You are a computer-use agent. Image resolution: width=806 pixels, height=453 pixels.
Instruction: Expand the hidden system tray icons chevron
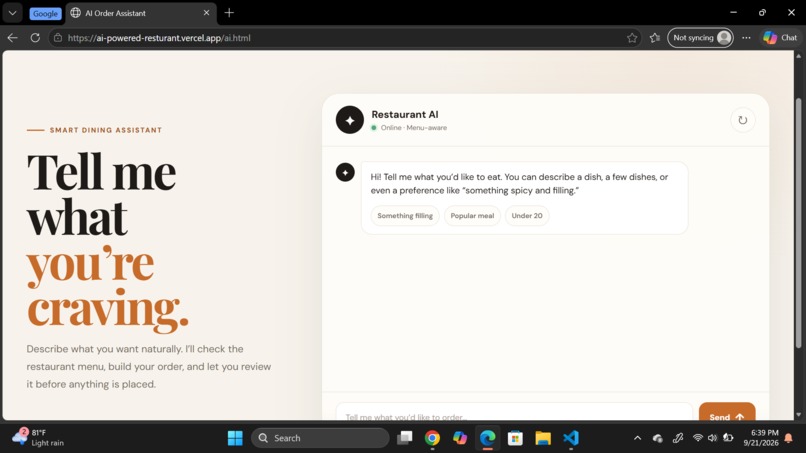point(637,438)
